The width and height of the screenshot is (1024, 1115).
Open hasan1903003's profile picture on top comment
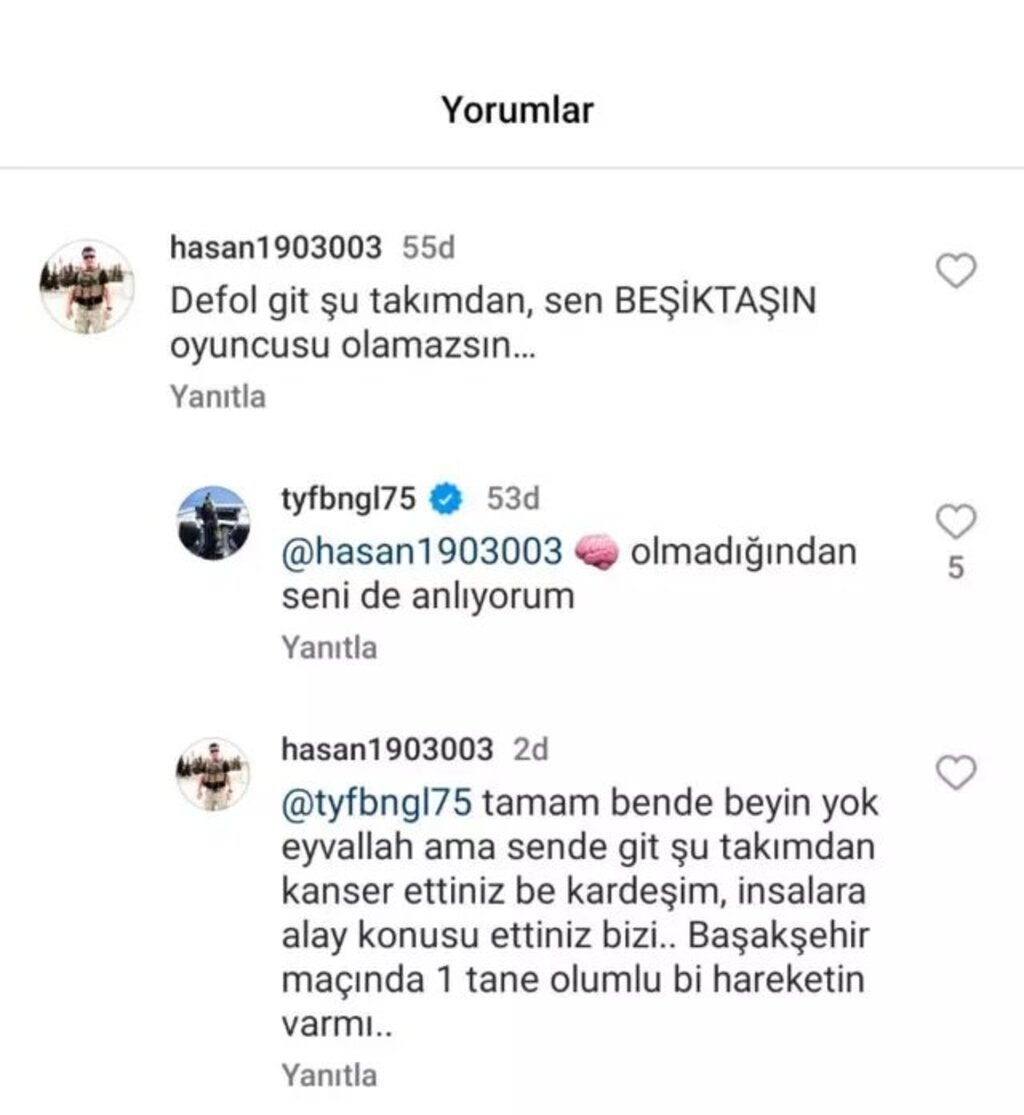click(87, 287)
